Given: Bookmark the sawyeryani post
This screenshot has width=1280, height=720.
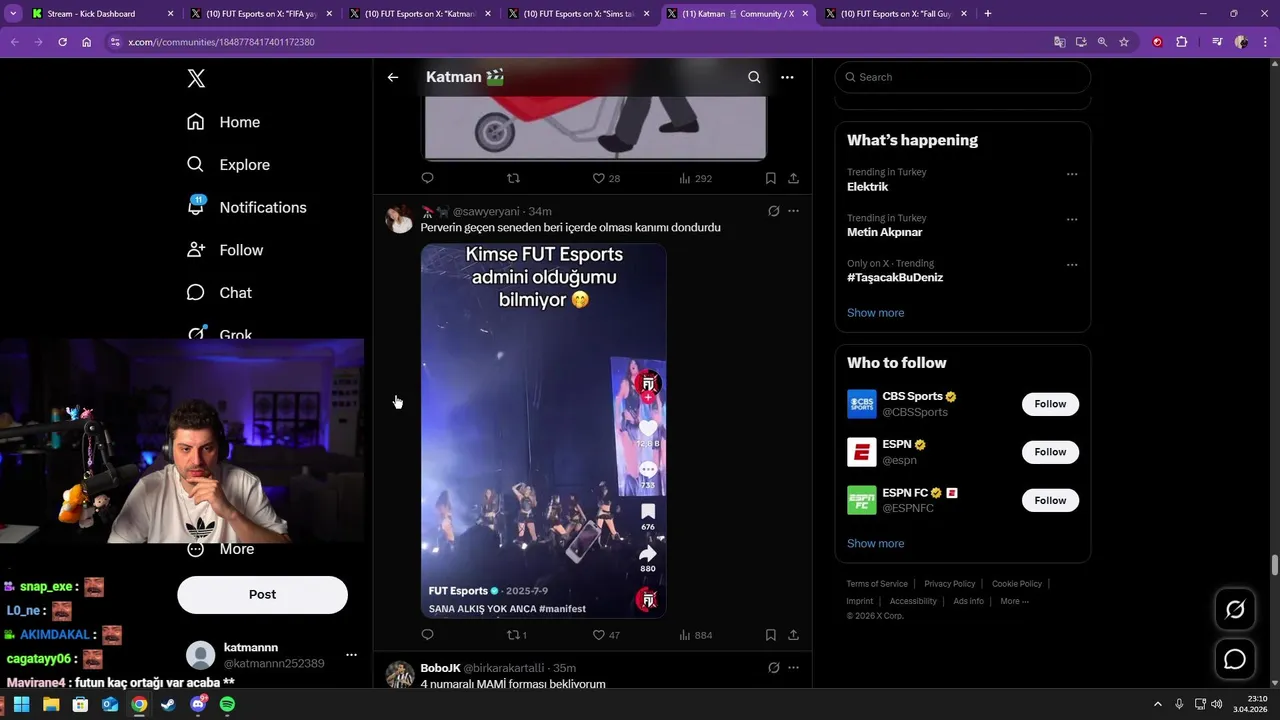Looking at the screenshot, I should (770, 634).
